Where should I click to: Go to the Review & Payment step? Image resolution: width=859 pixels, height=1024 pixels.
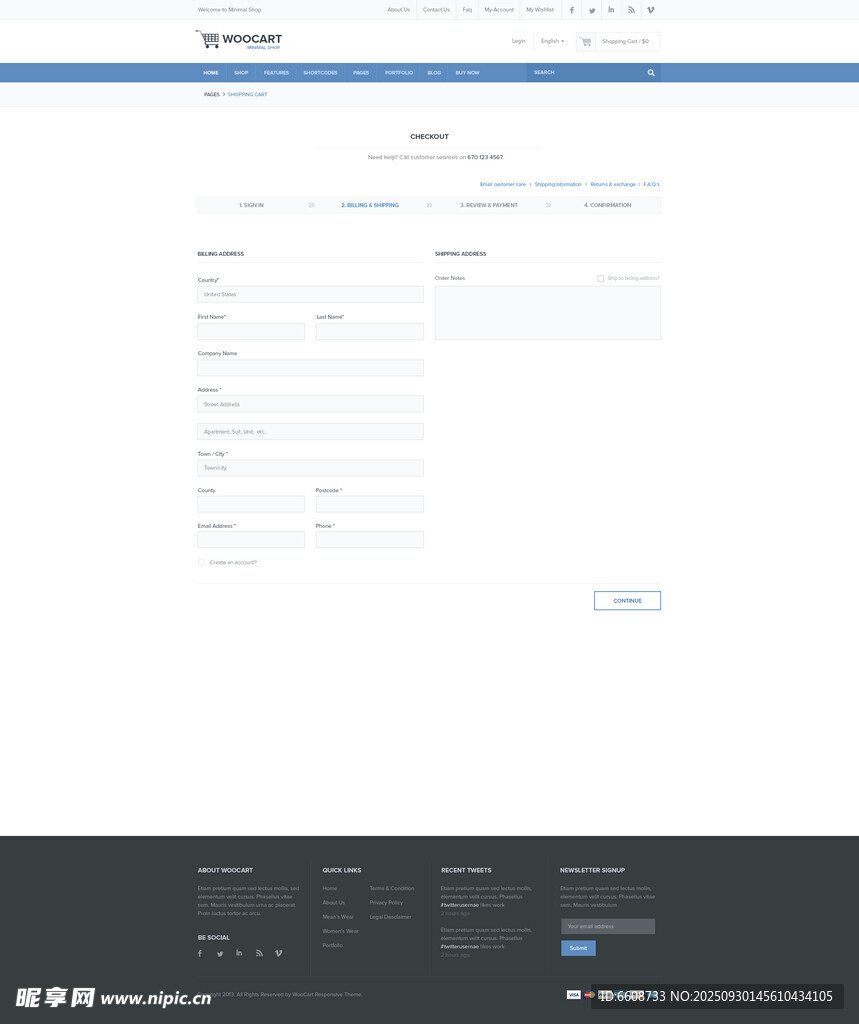pos(489,205)
